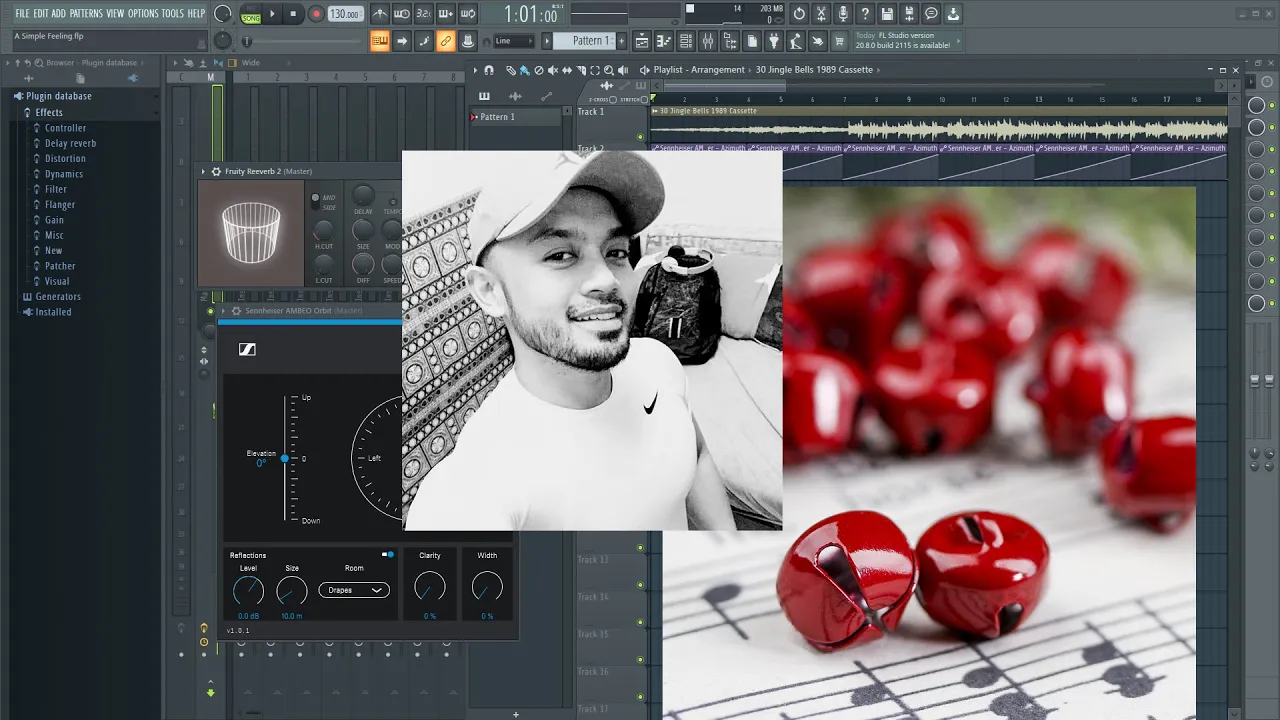This screenshot has width=1280, height=720.
Task: Toggle the auto-scrolling arrow icon
Action: point(402,41)
